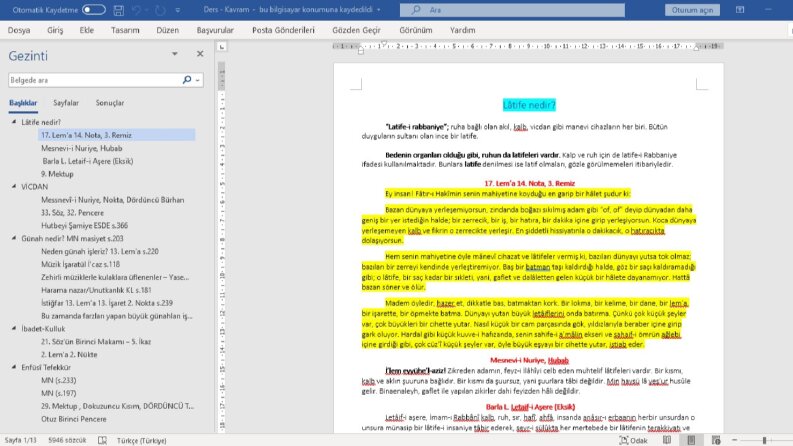Select the Sayfalar tab in Gezinti
The height and width of the screenshot is (446, 793).
pyautogui.click(x=66, y=103)
